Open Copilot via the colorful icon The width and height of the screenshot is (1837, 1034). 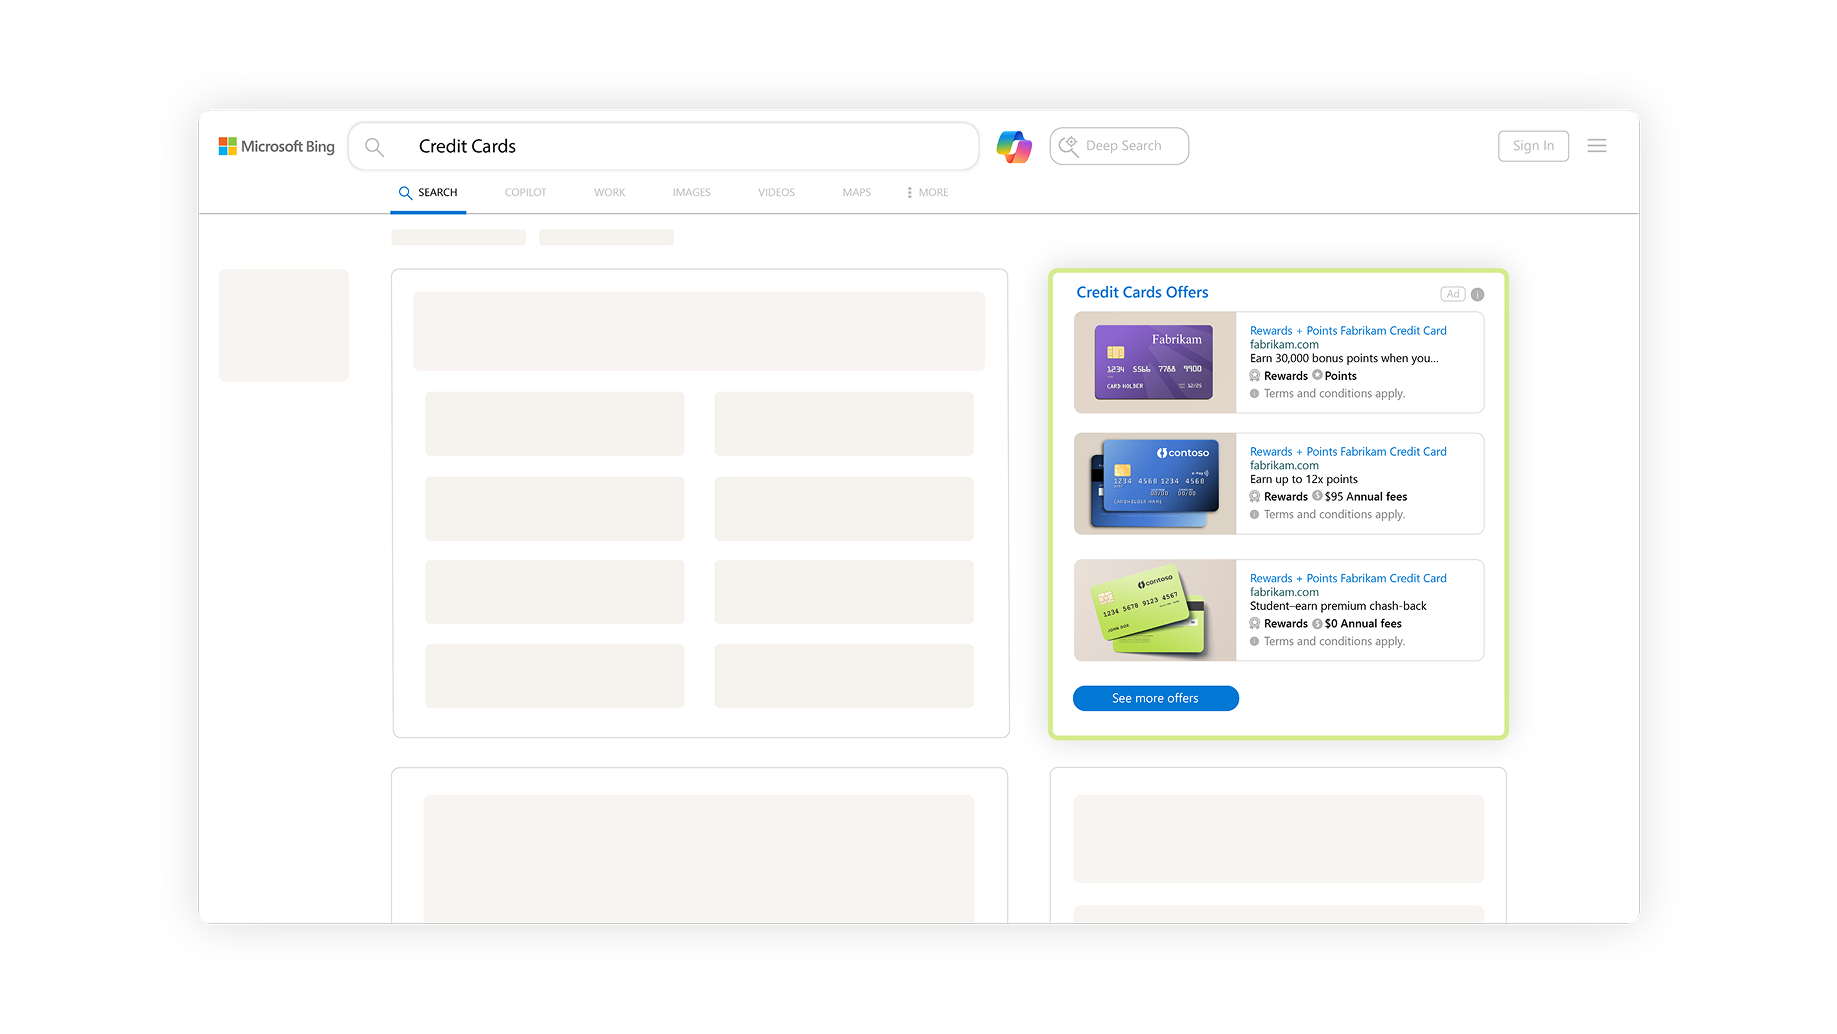(x=1013, y=146)
